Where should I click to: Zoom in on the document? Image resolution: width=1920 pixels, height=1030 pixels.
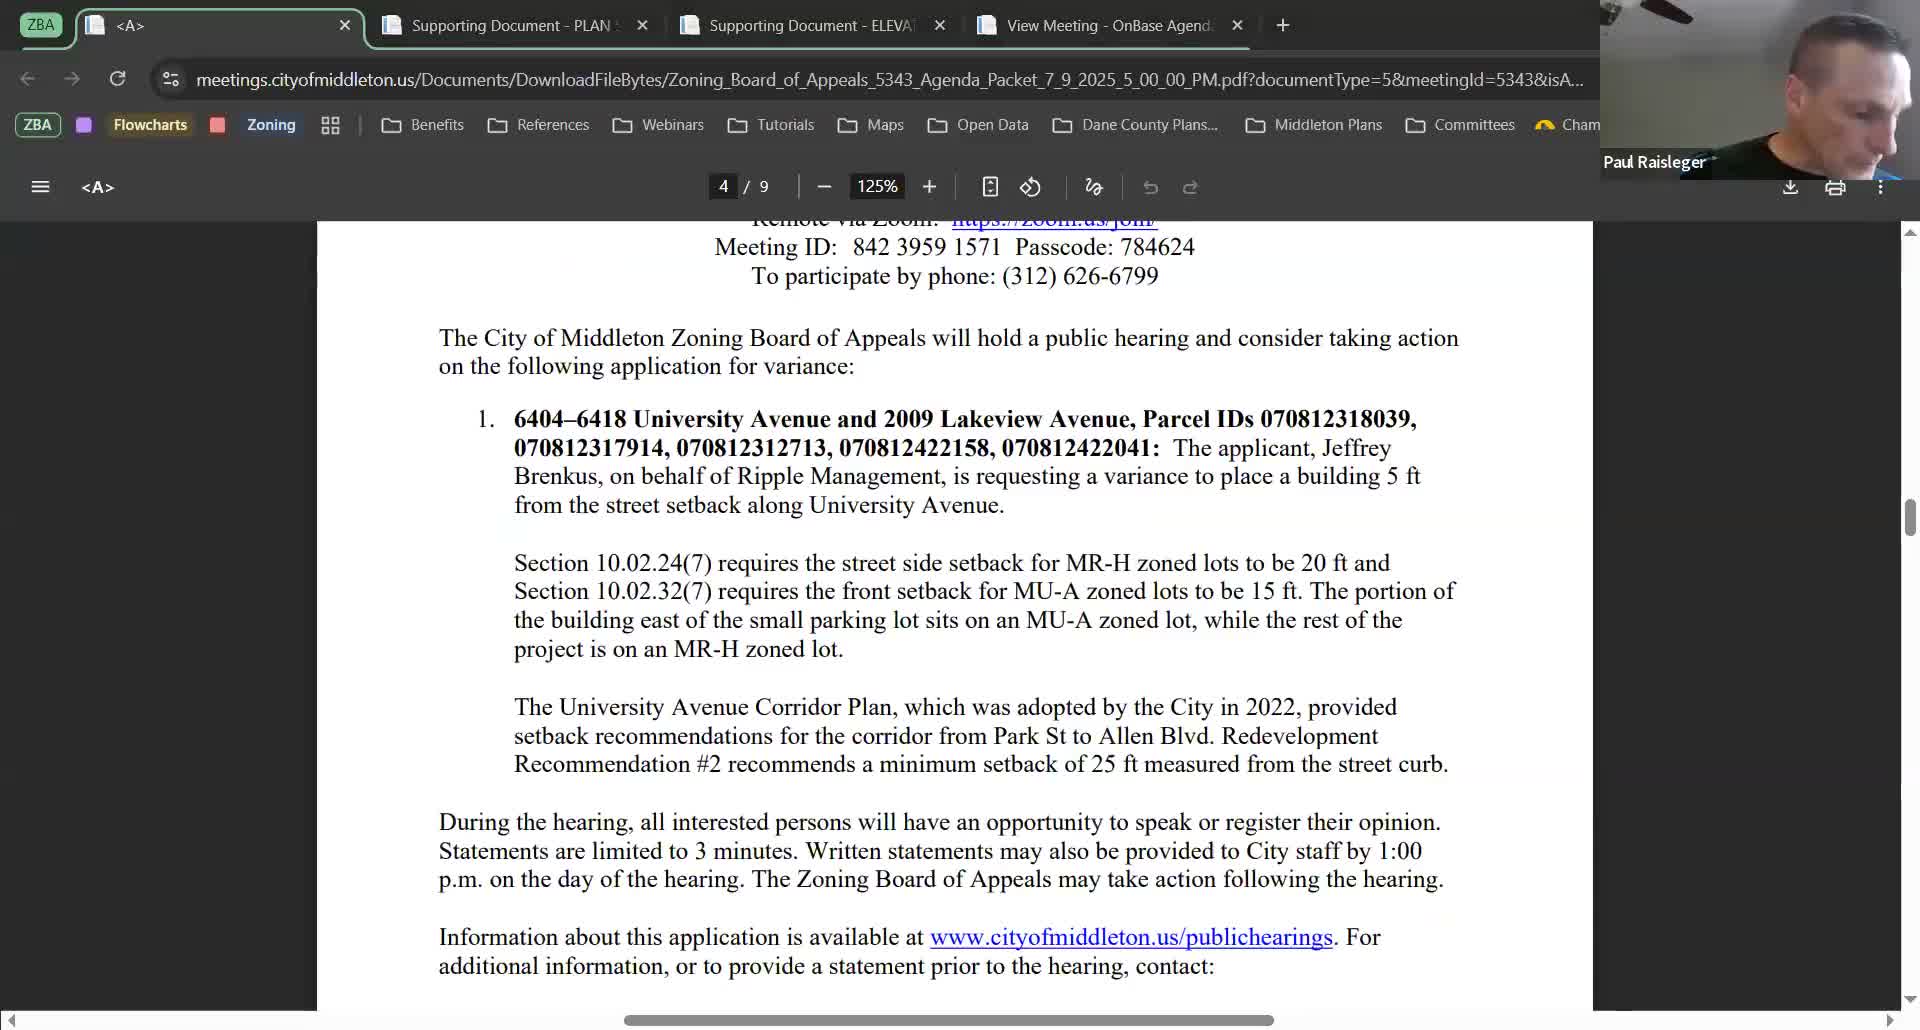pos(928,187)
